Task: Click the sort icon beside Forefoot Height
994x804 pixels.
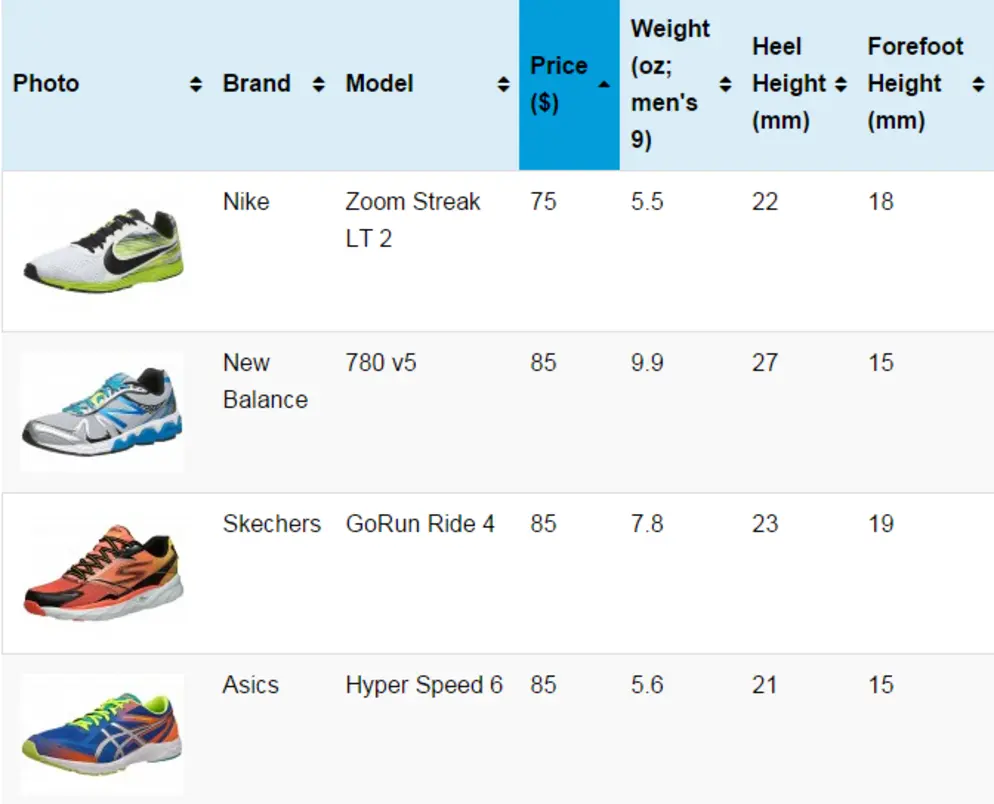Action: 976,84
